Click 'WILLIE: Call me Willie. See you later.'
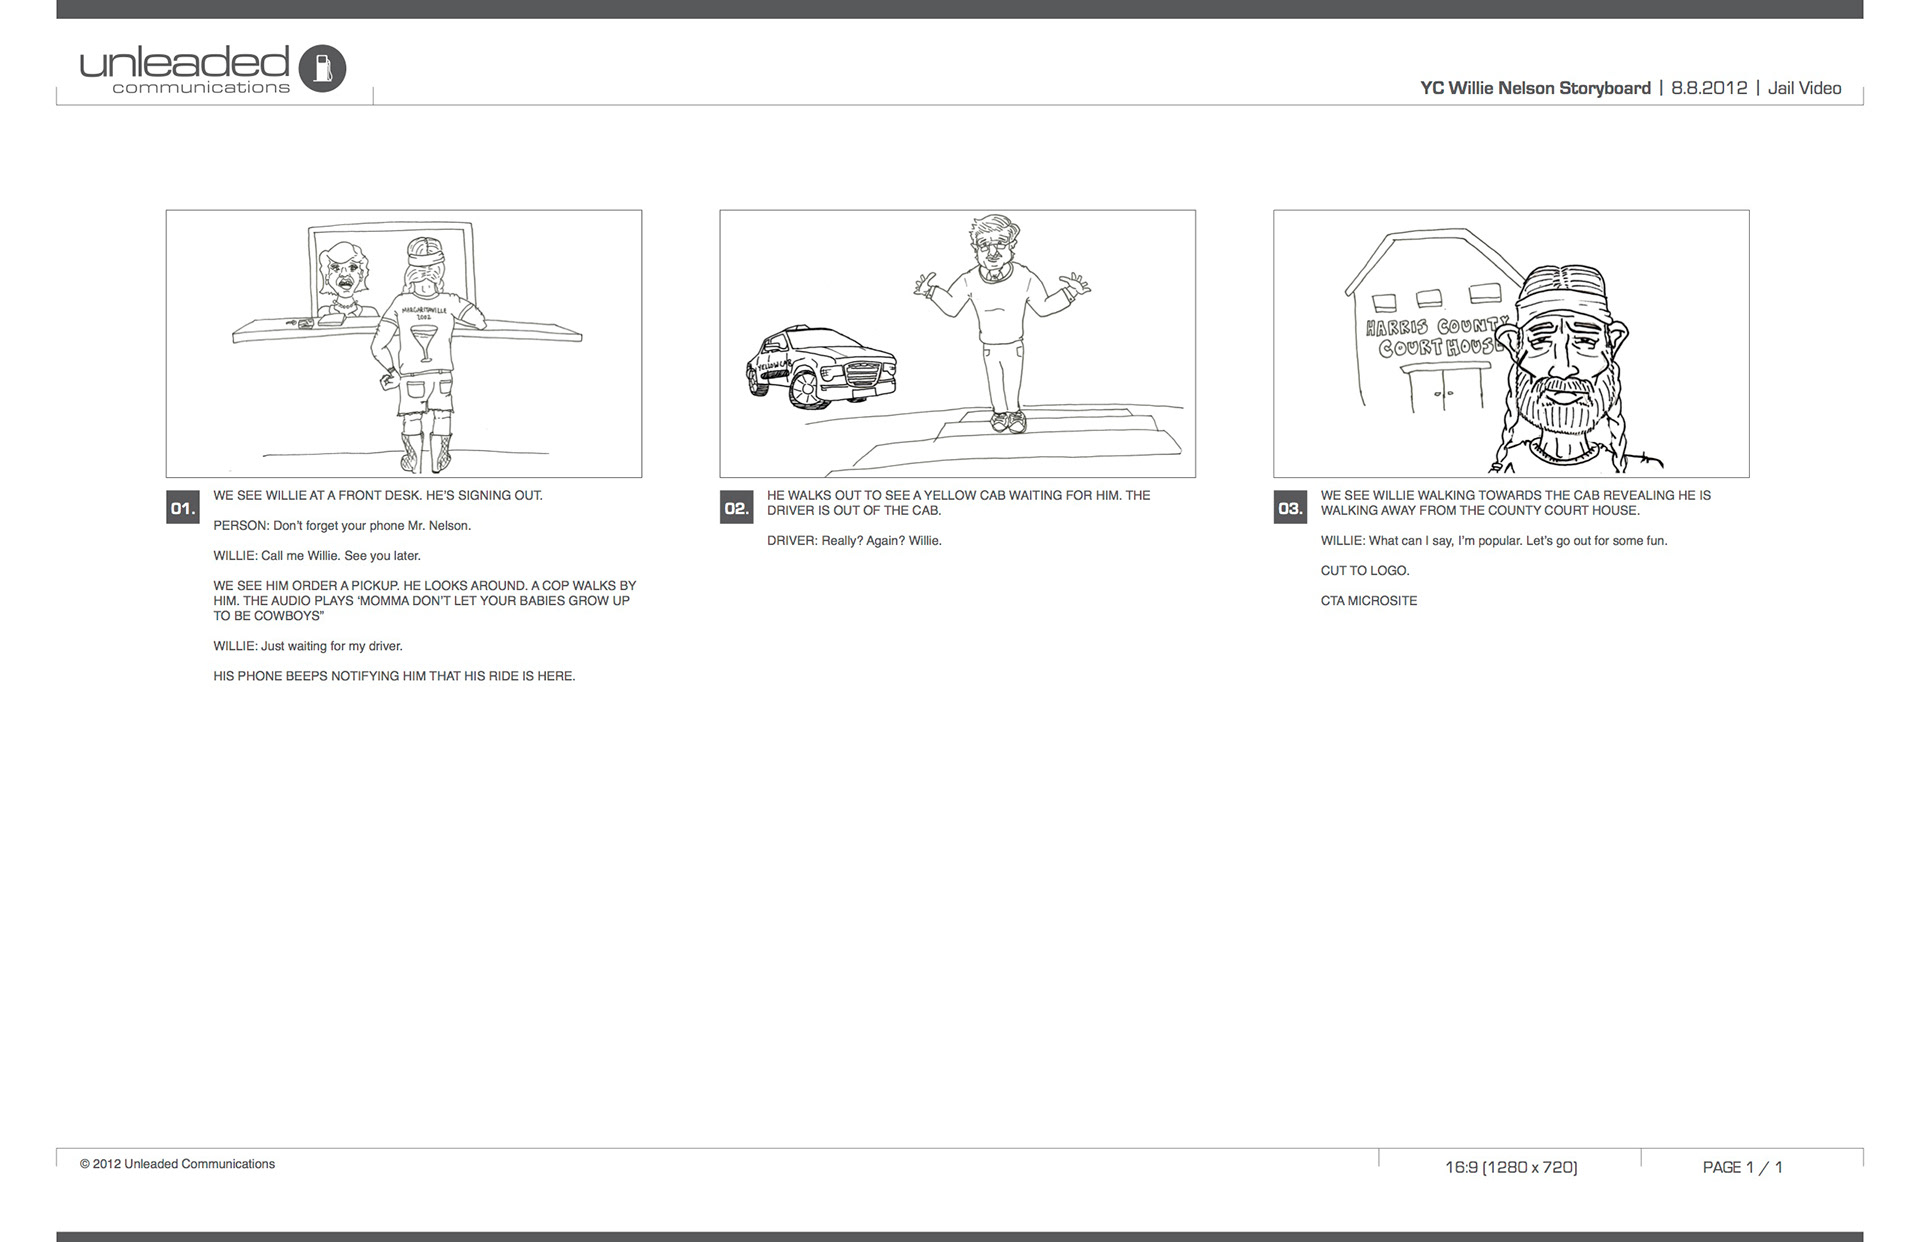1920x1242 pixels. coord(317,555)
